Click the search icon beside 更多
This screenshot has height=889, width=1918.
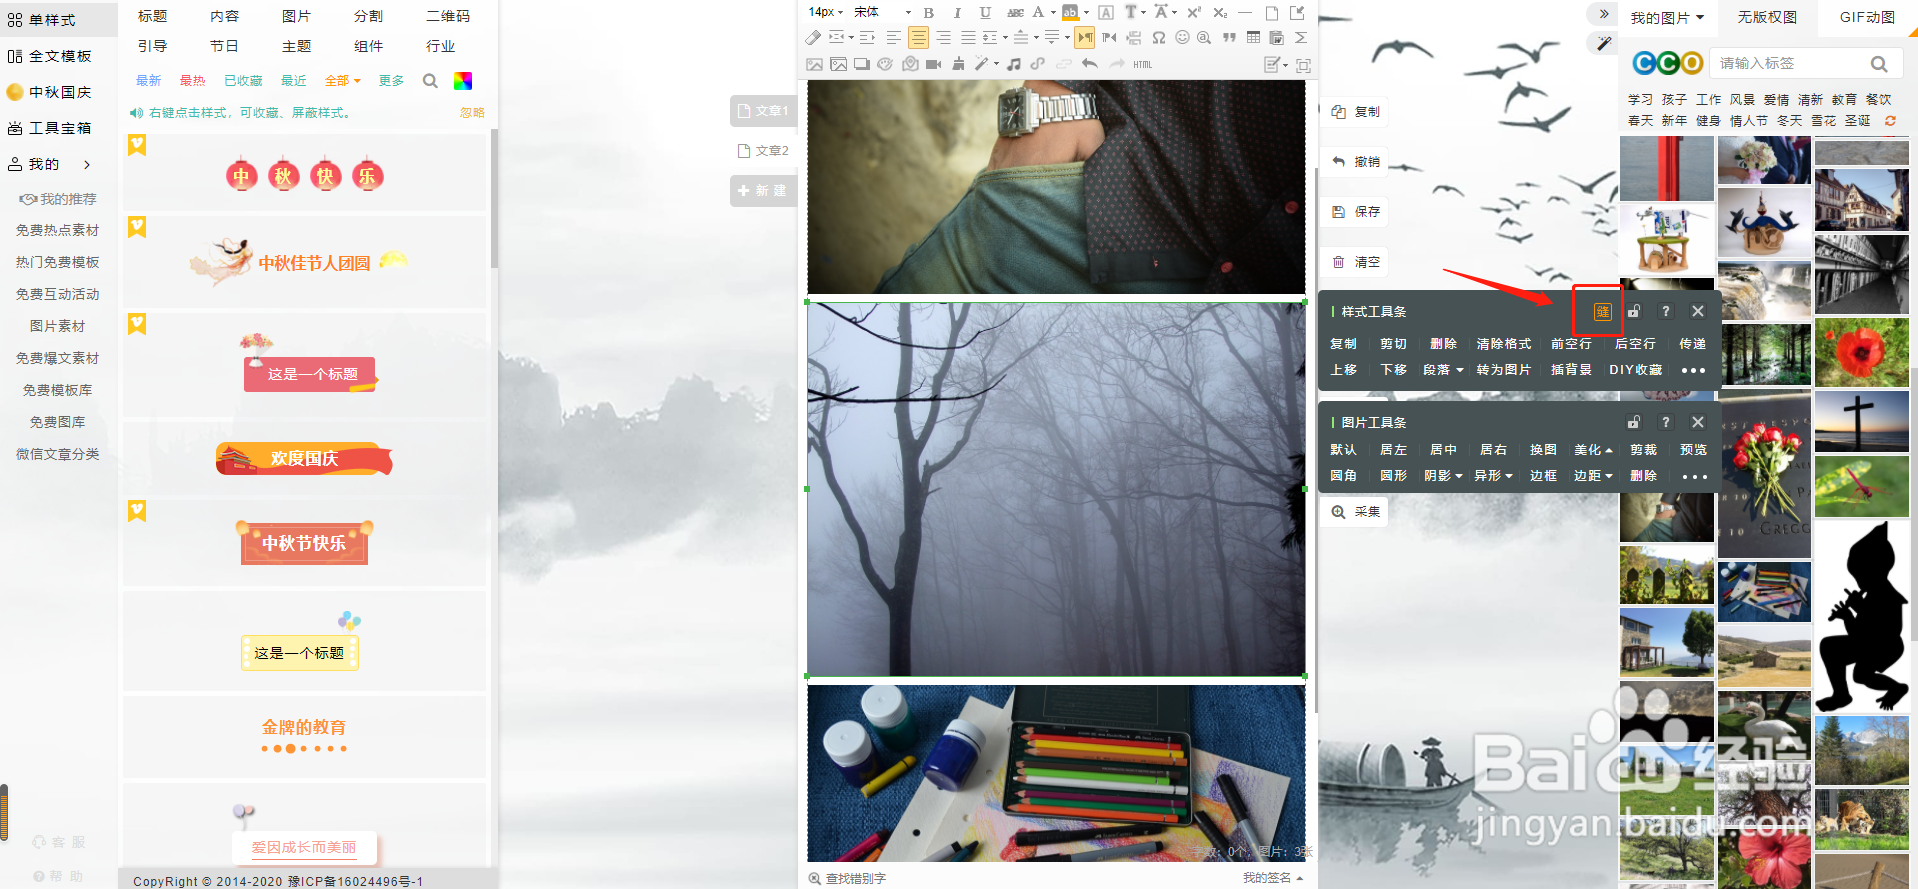(x=430, y=81)
